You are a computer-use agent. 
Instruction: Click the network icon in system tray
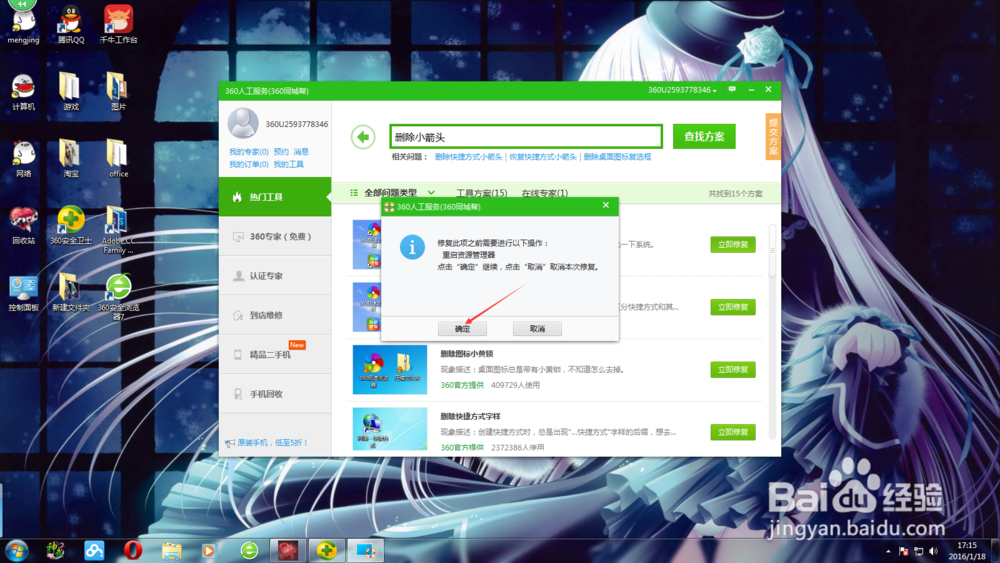tap(918, 551)
